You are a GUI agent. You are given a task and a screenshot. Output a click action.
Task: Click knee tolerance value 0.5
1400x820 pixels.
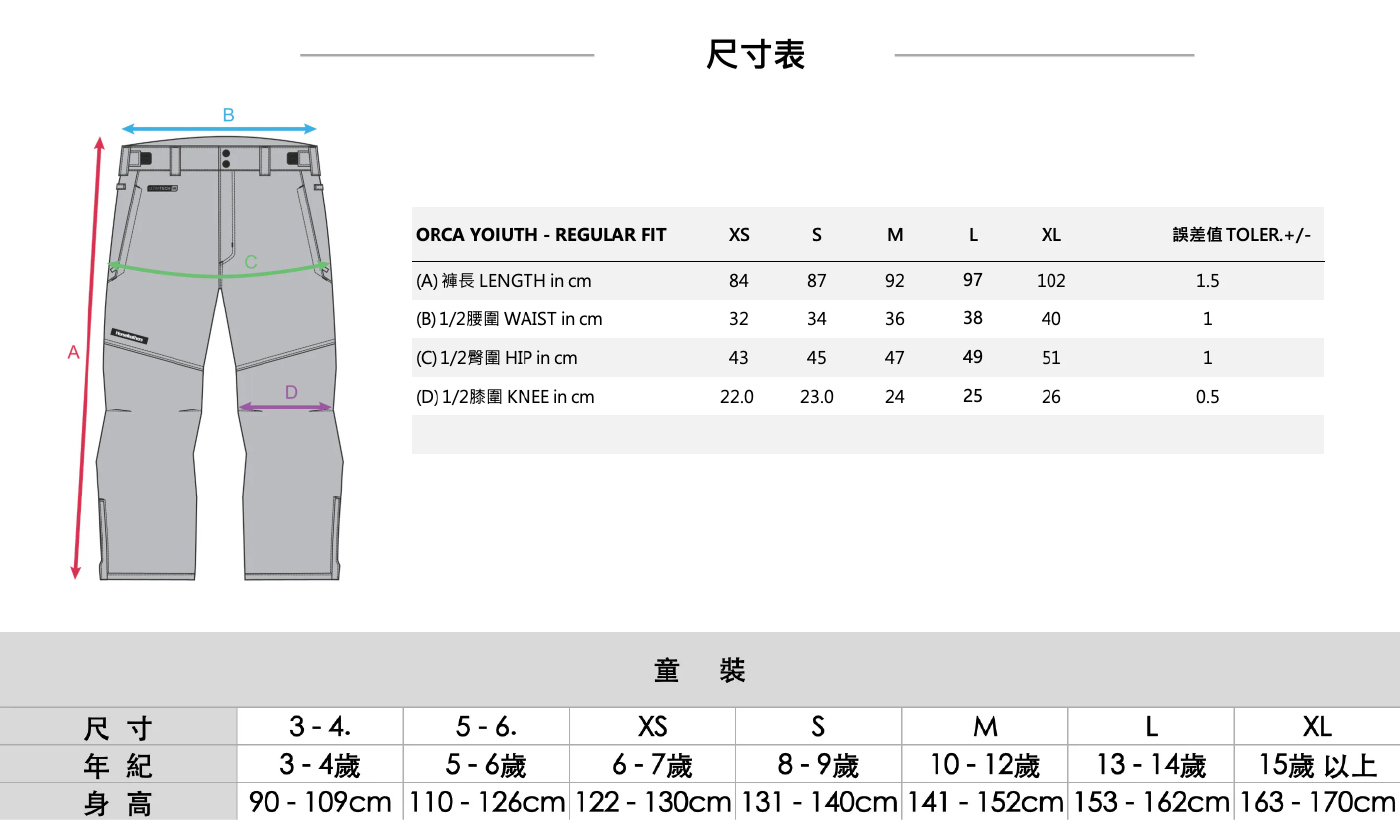[x=1208, y=397]
